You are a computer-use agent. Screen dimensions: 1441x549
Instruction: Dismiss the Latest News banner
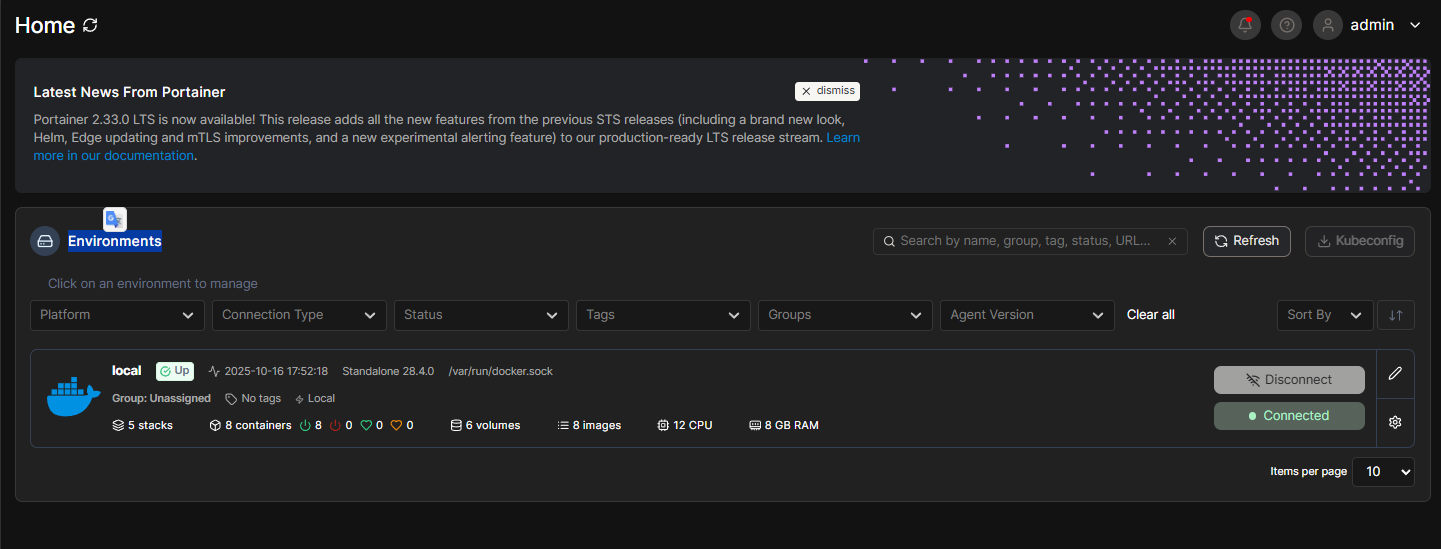coord(827,91)
